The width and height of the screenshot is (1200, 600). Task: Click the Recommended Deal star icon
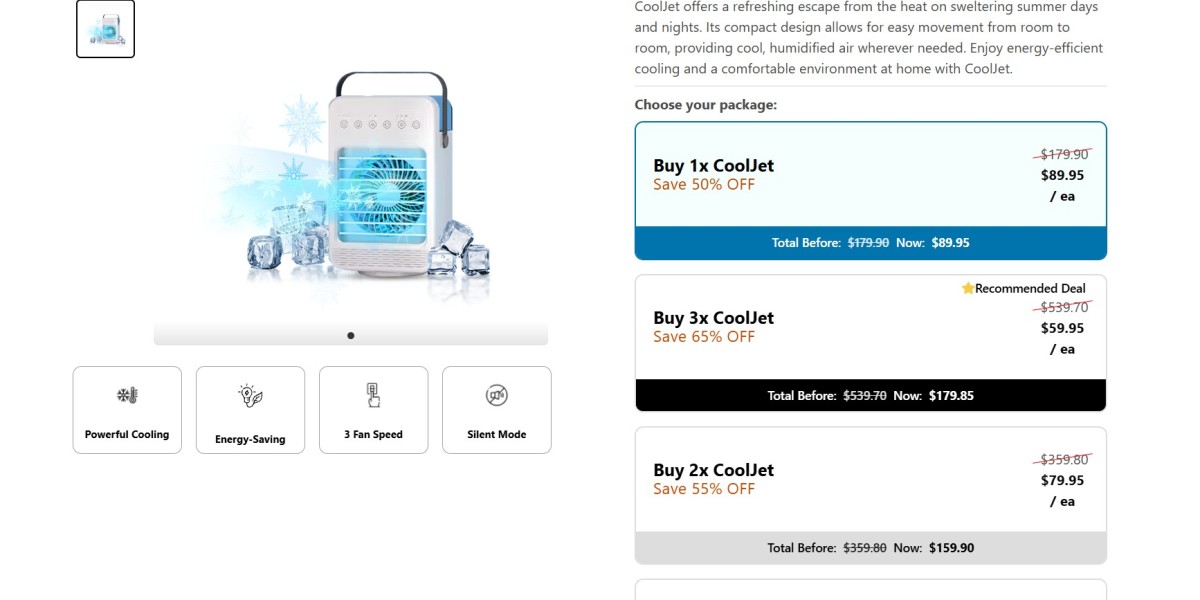coord(968,288)
